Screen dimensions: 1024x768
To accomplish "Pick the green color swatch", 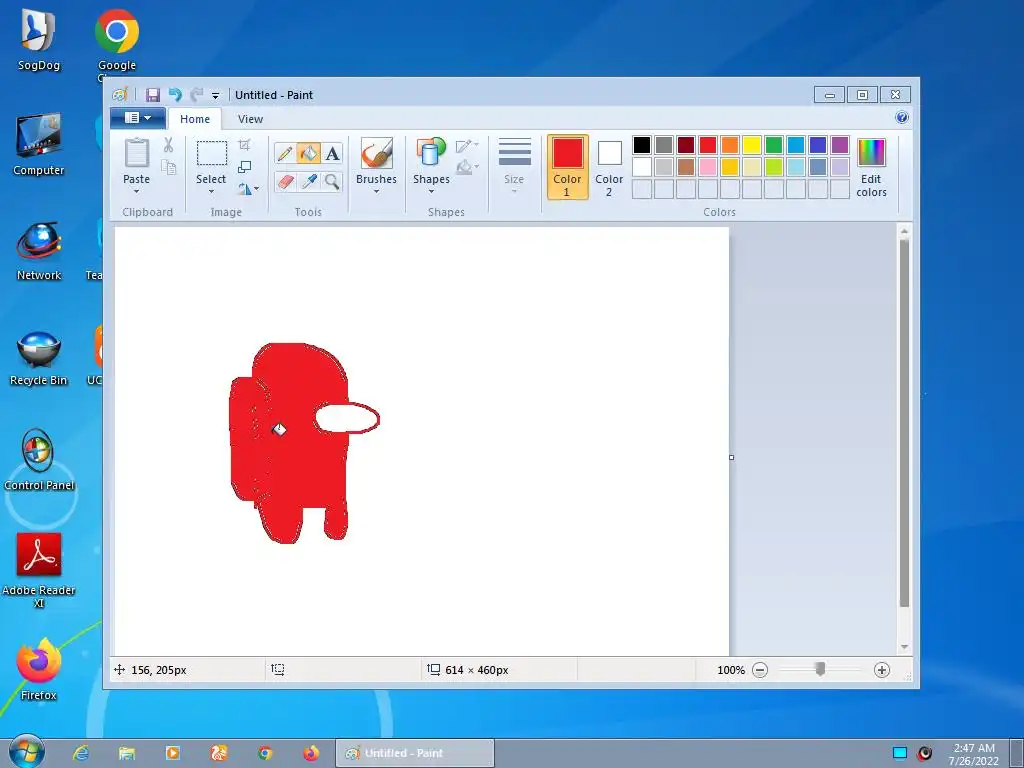I will point(773,144).
